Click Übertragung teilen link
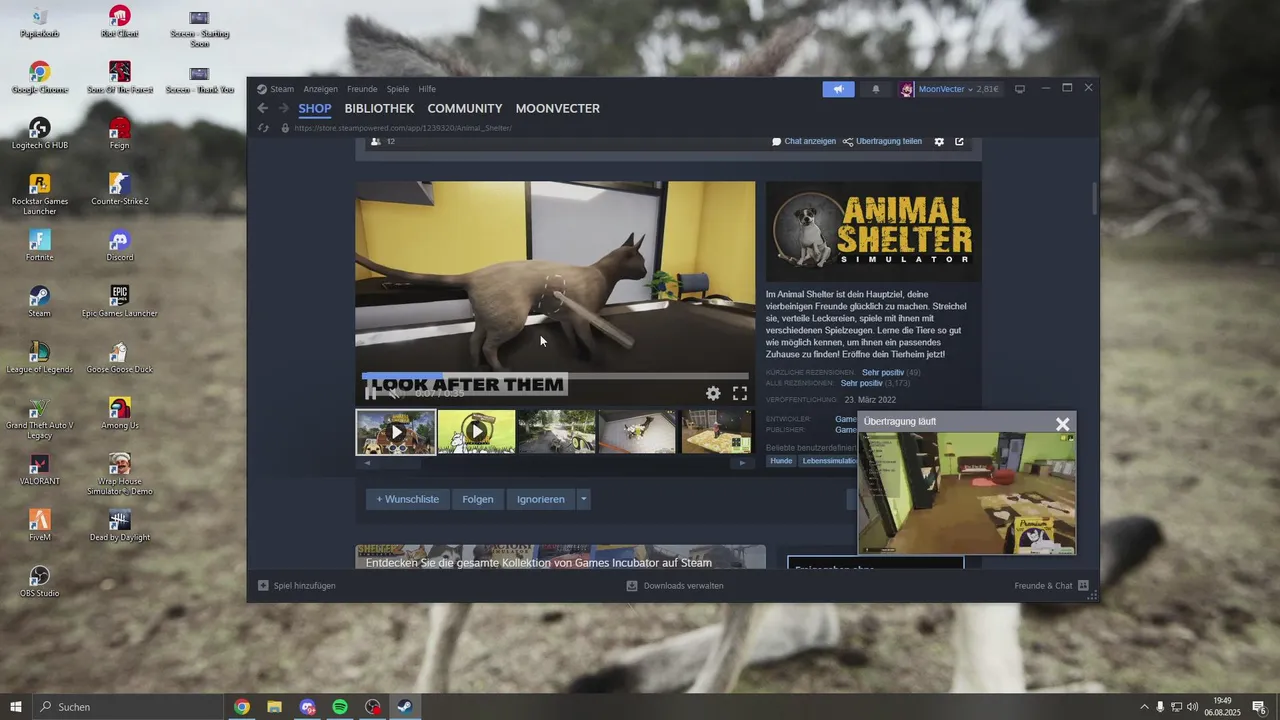The image size is (1280, 720). pyautogui.click(x=882, y=142)
